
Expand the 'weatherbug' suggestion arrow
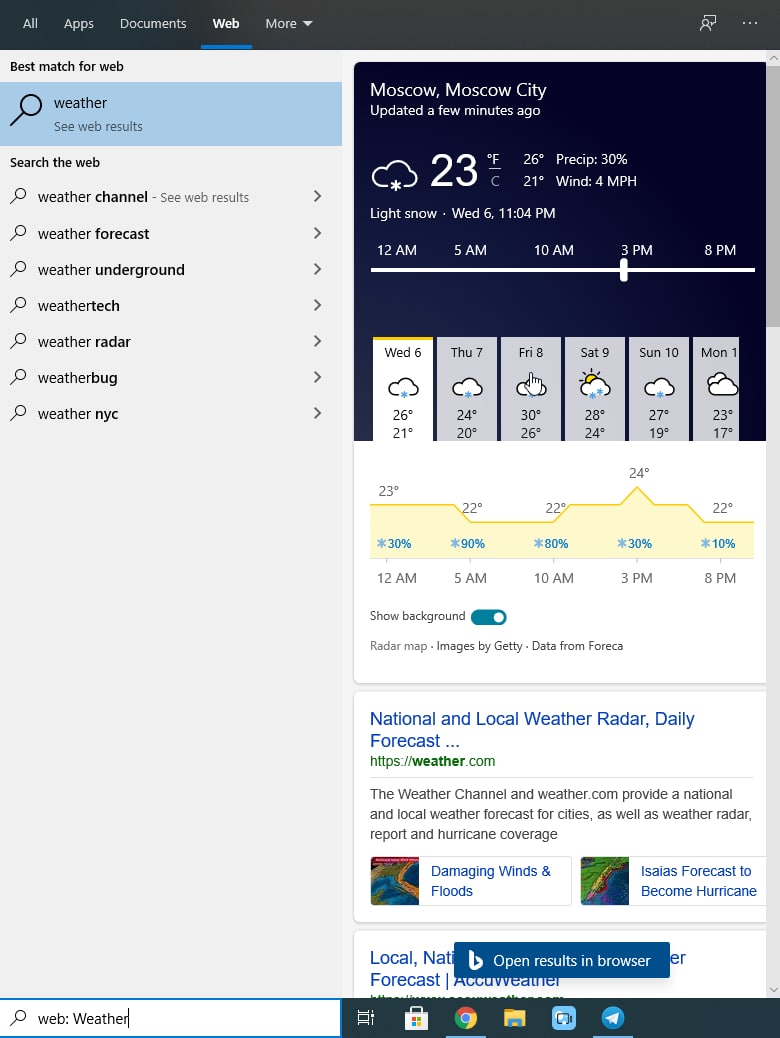(317, 377)
